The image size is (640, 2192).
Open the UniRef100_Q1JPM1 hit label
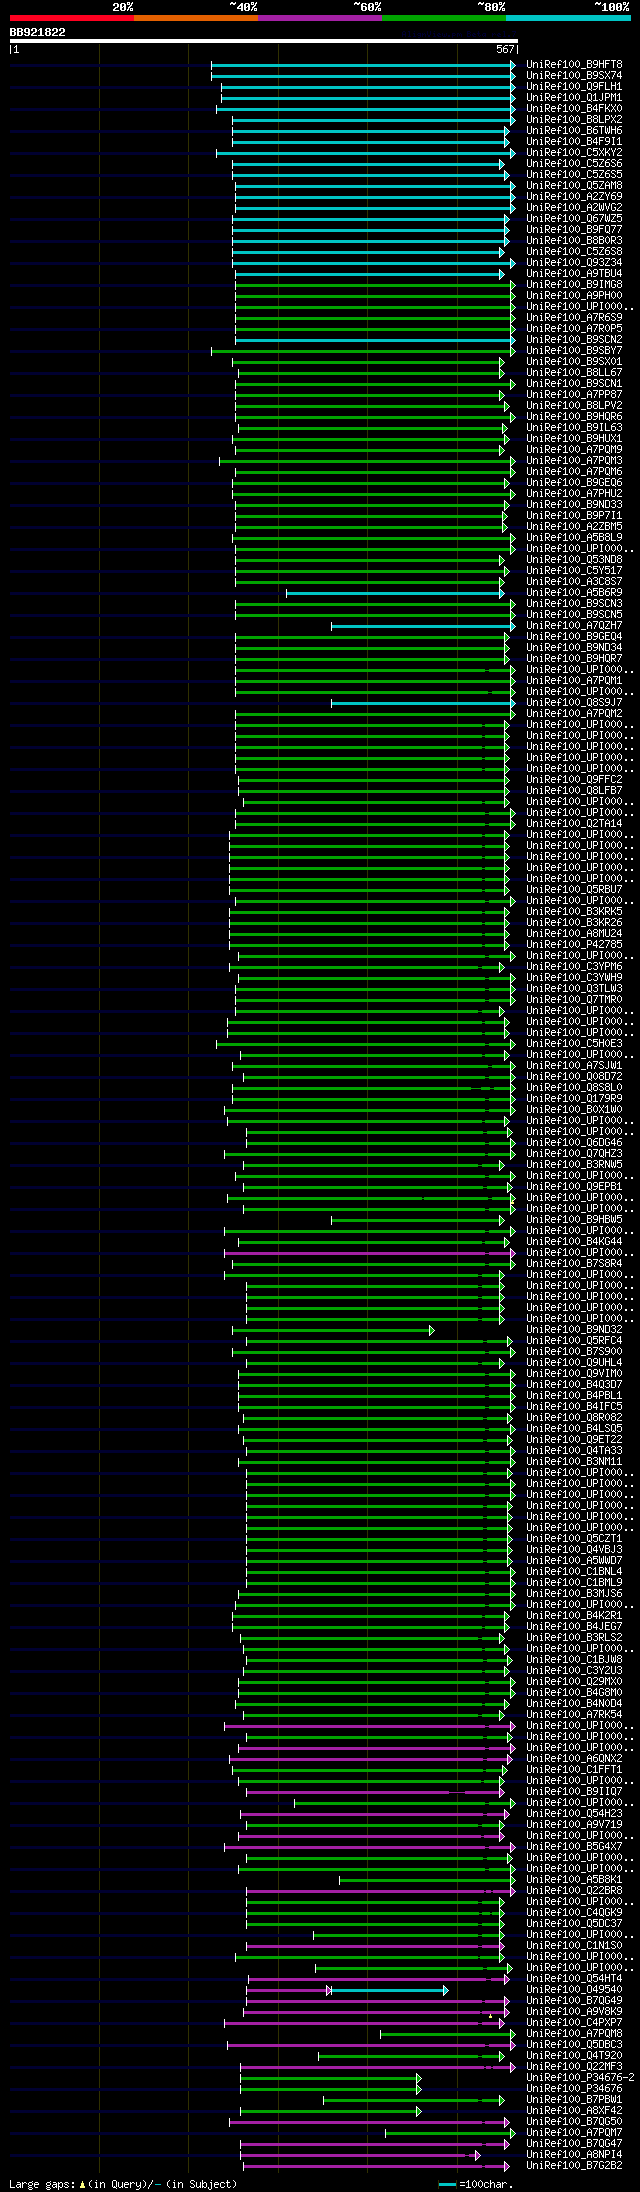(x=574, y=97)
